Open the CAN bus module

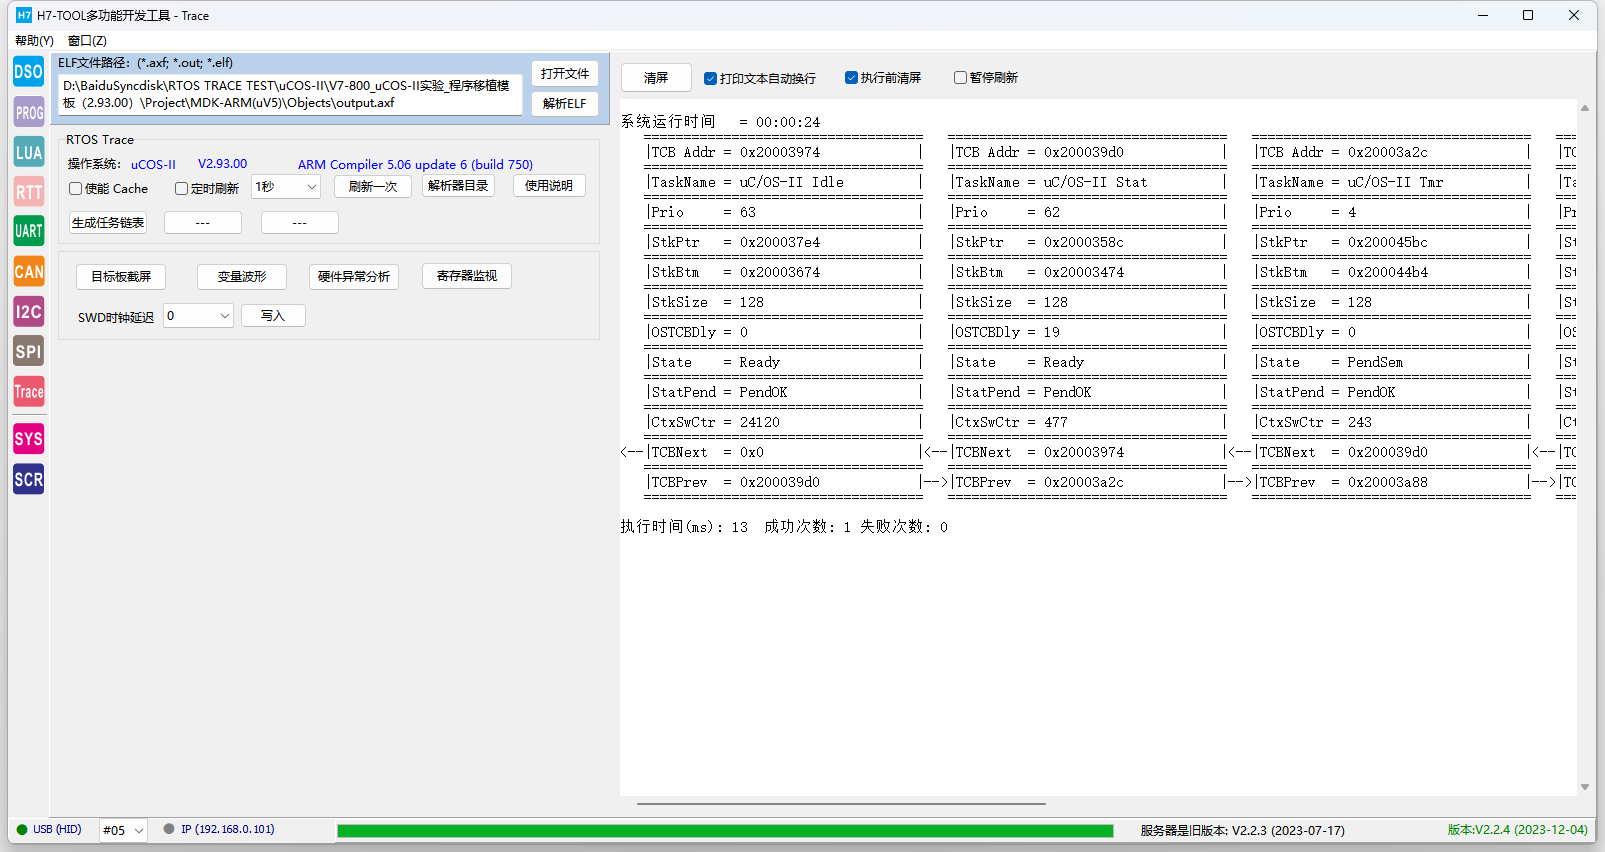[x=28, y=271]
